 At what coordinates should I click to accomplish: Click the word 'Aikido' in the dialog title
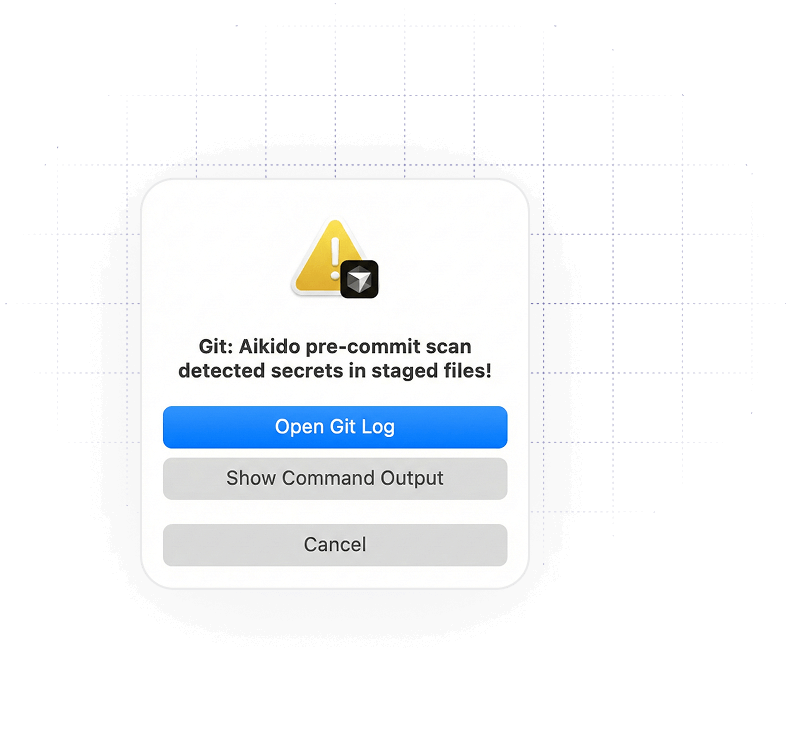pos(270,346)
